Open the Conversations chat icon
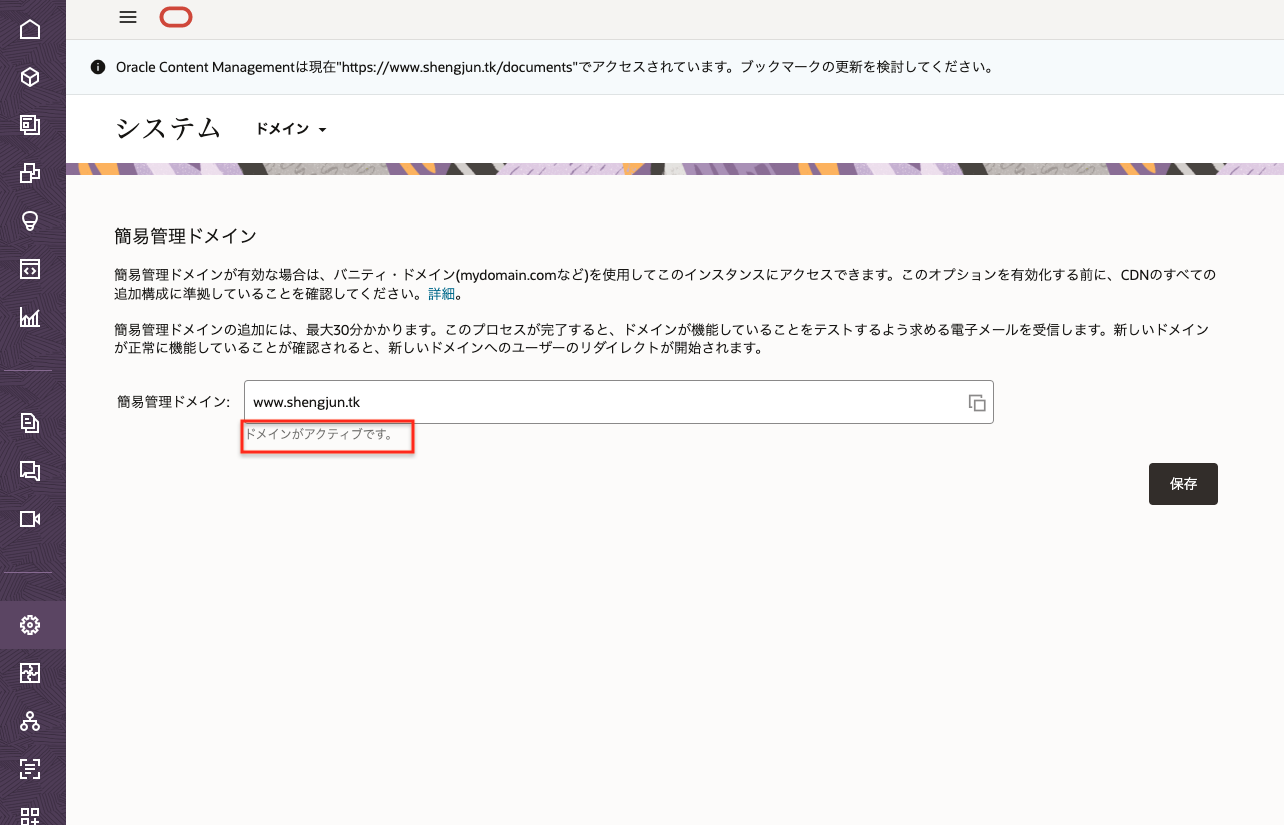The width and height of the screenshot is (1284, 825). [32, 470]
